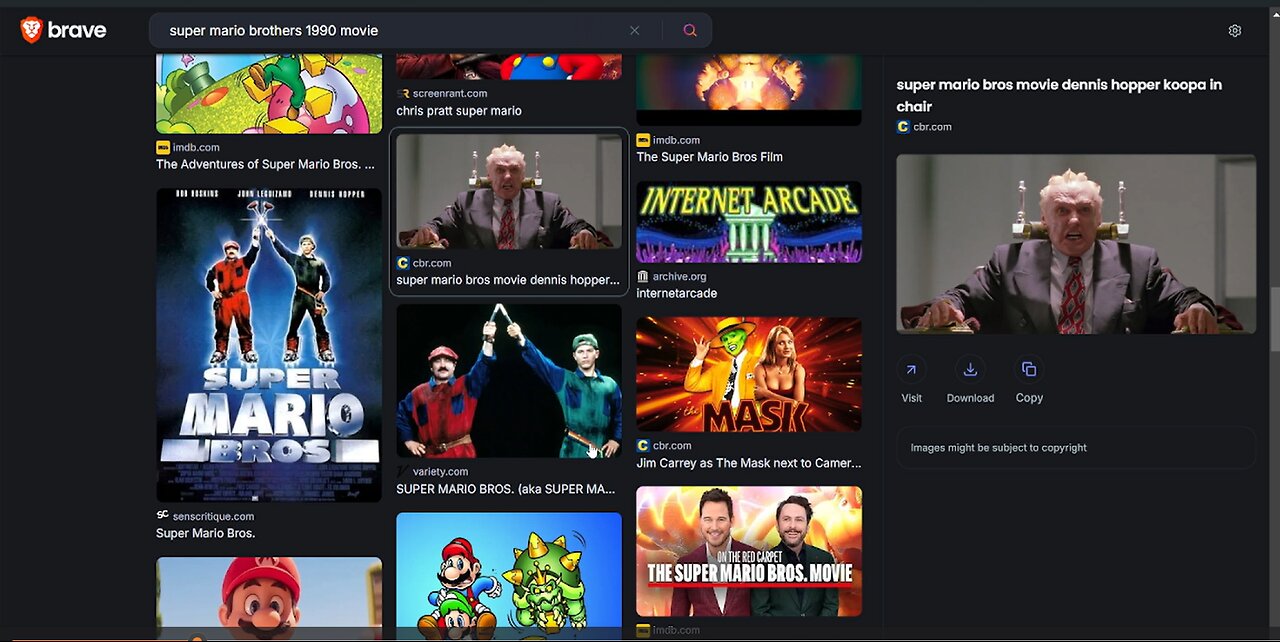The height and width of the screenshot is (642, 1280).
Task: Click inside the search text field
Action: [x=390, y=30]
